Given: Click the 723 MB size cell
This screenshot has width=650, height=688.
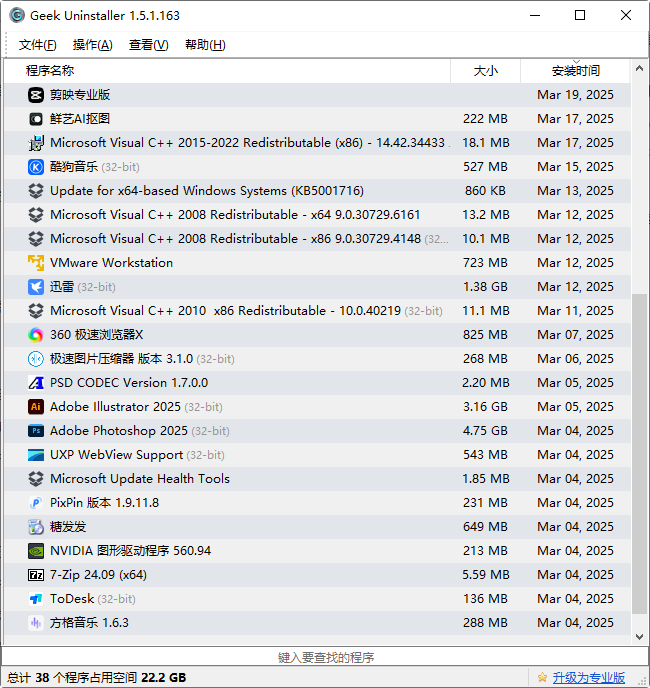Looking at the screenshot, I should pyautogui.click(x=485, y=263).
